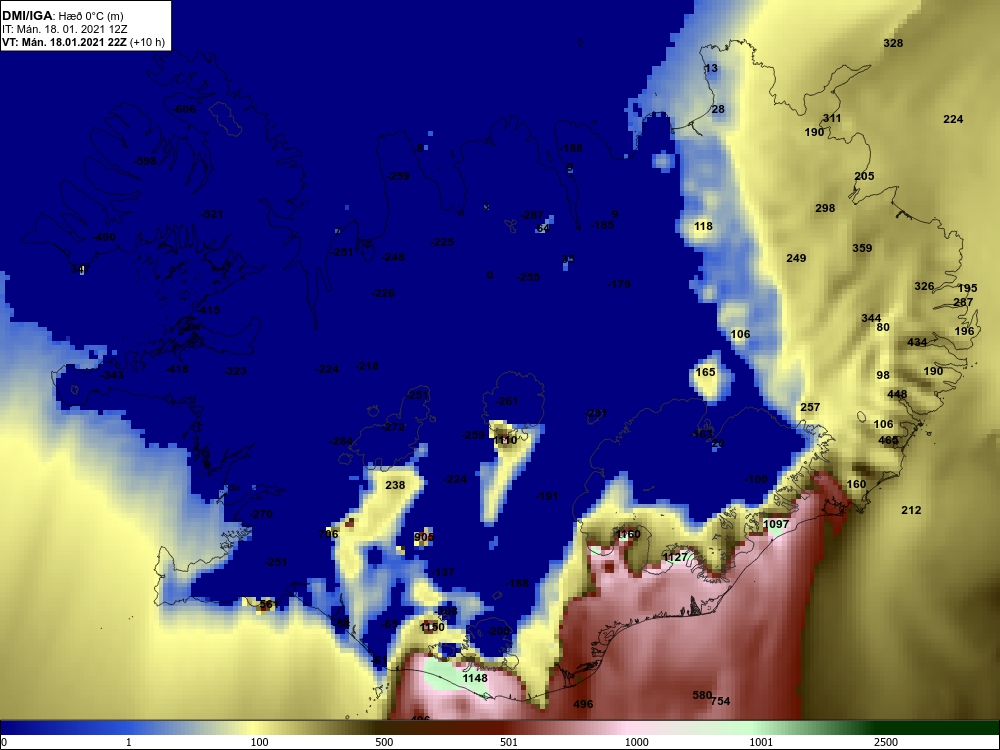Click the map value "196"
The height and width of the screenshot is (750, 1000).
pyautogui.click(x=964, y=331)
